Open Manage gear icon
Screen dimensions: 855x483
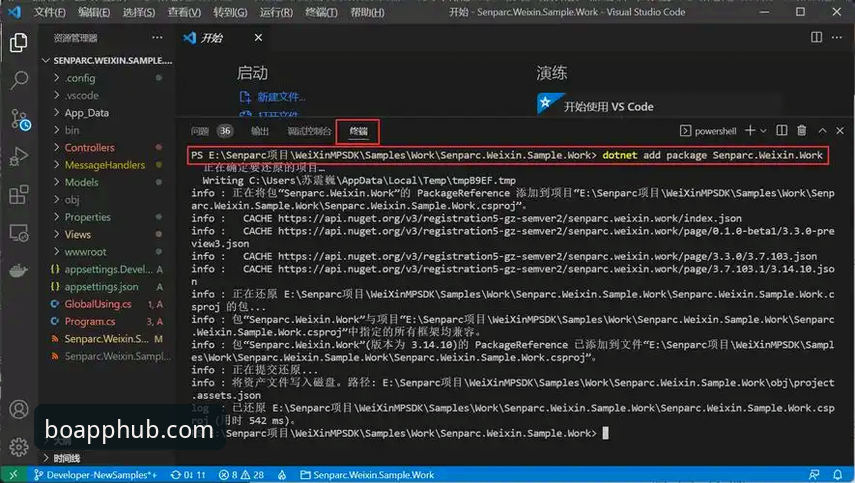click(19, 446)
